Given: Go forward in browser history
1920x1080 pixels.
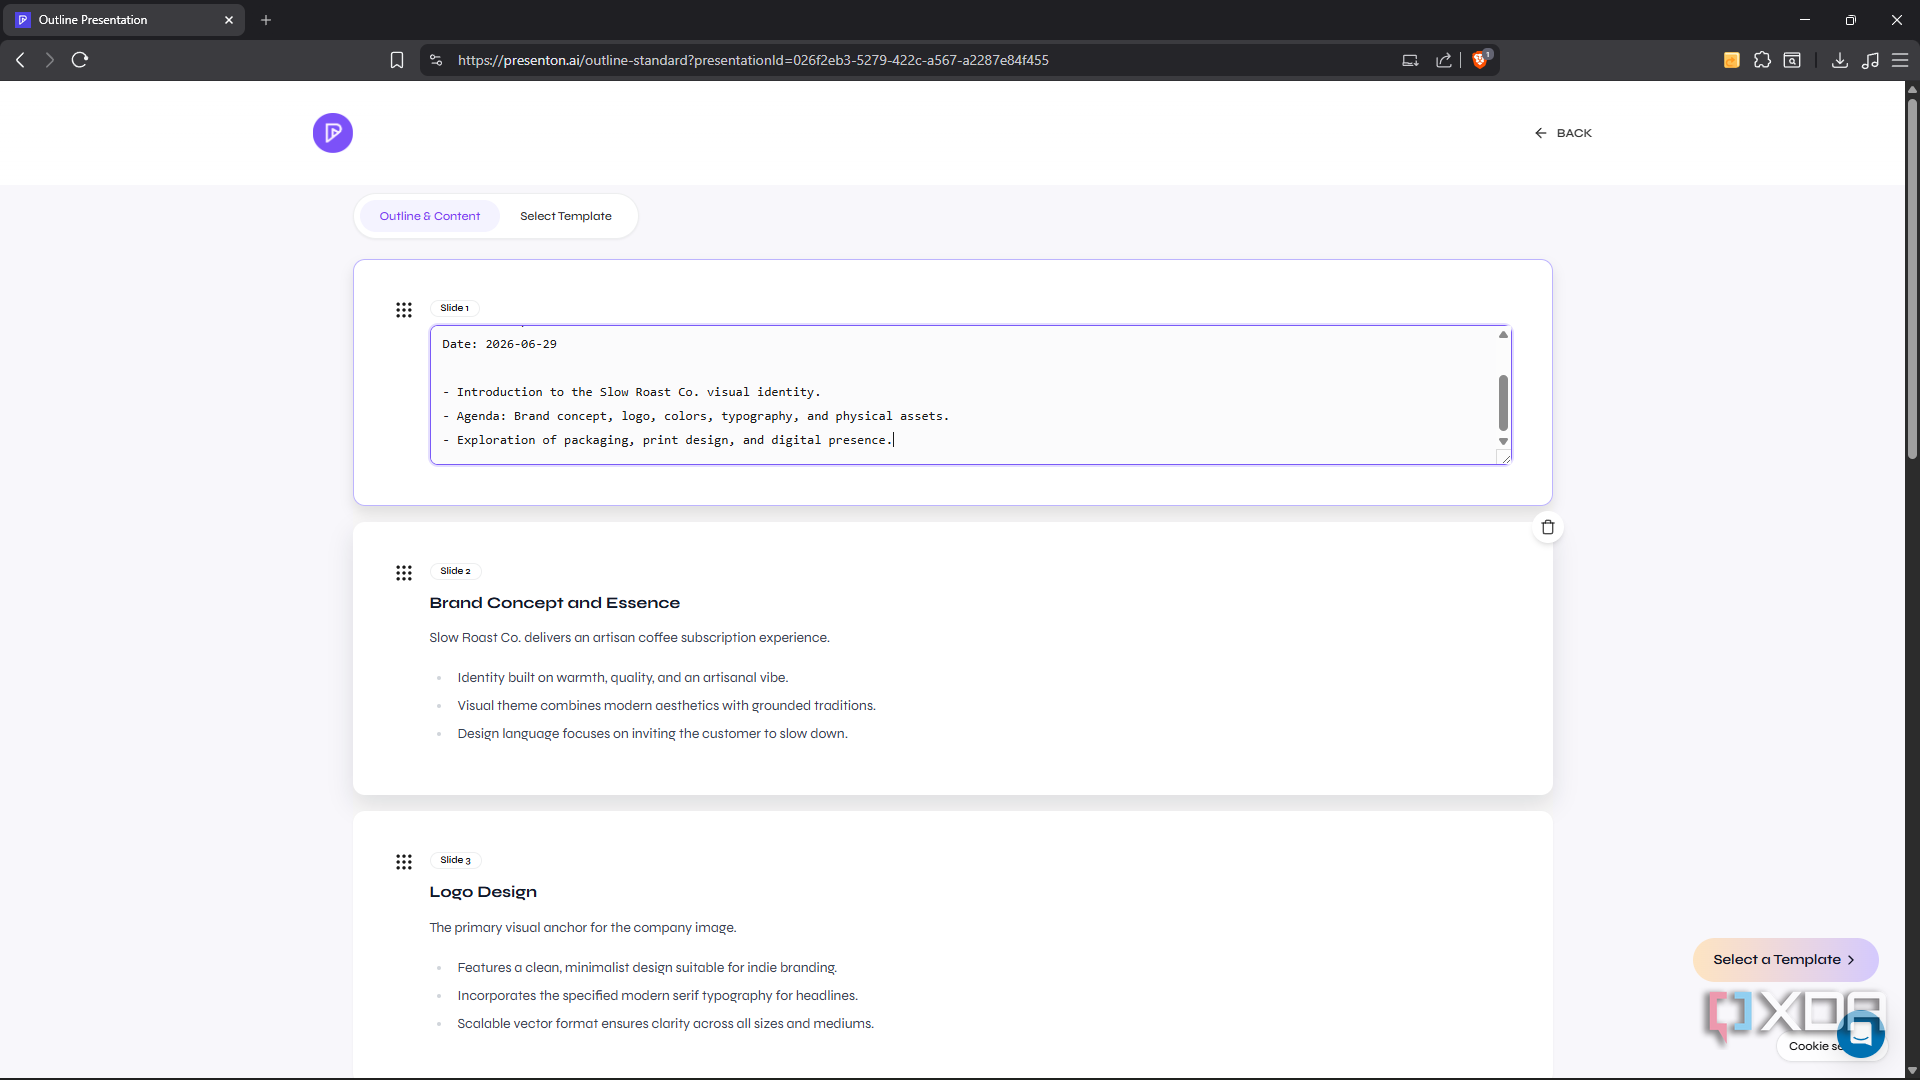Looking at the screenshot, I should 49,60.
